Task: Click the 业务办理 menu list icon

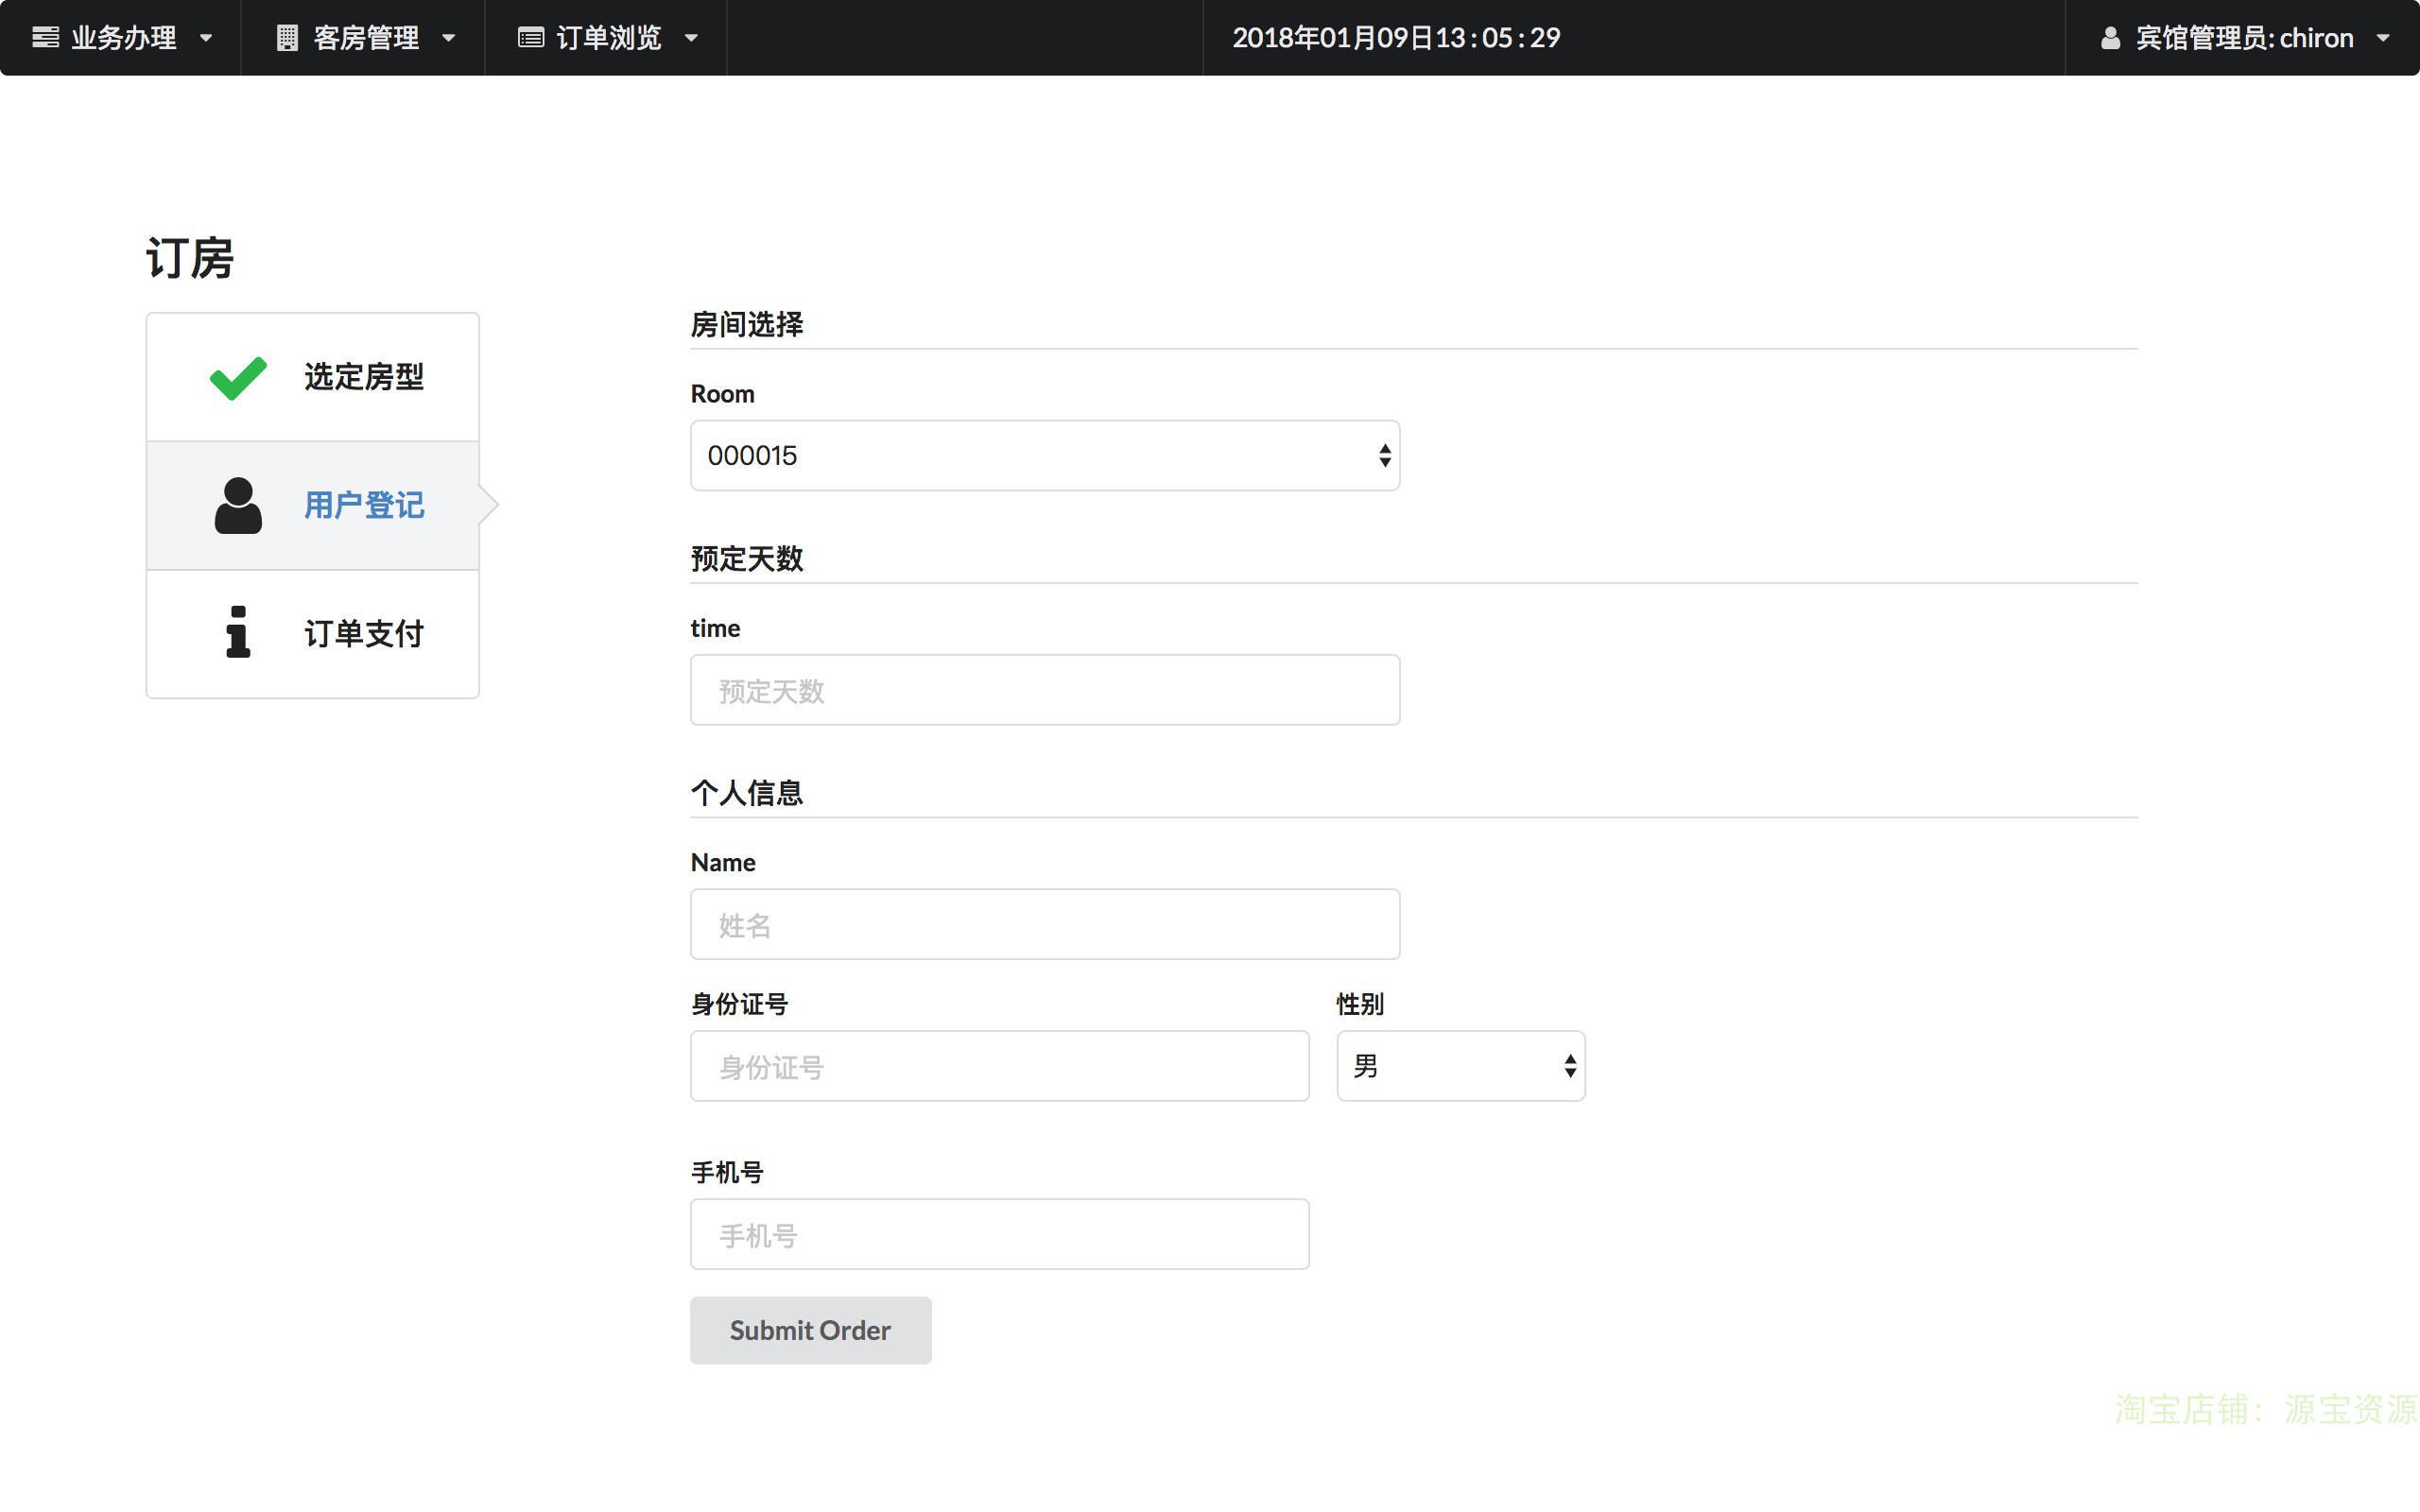Action: (45, 38)
